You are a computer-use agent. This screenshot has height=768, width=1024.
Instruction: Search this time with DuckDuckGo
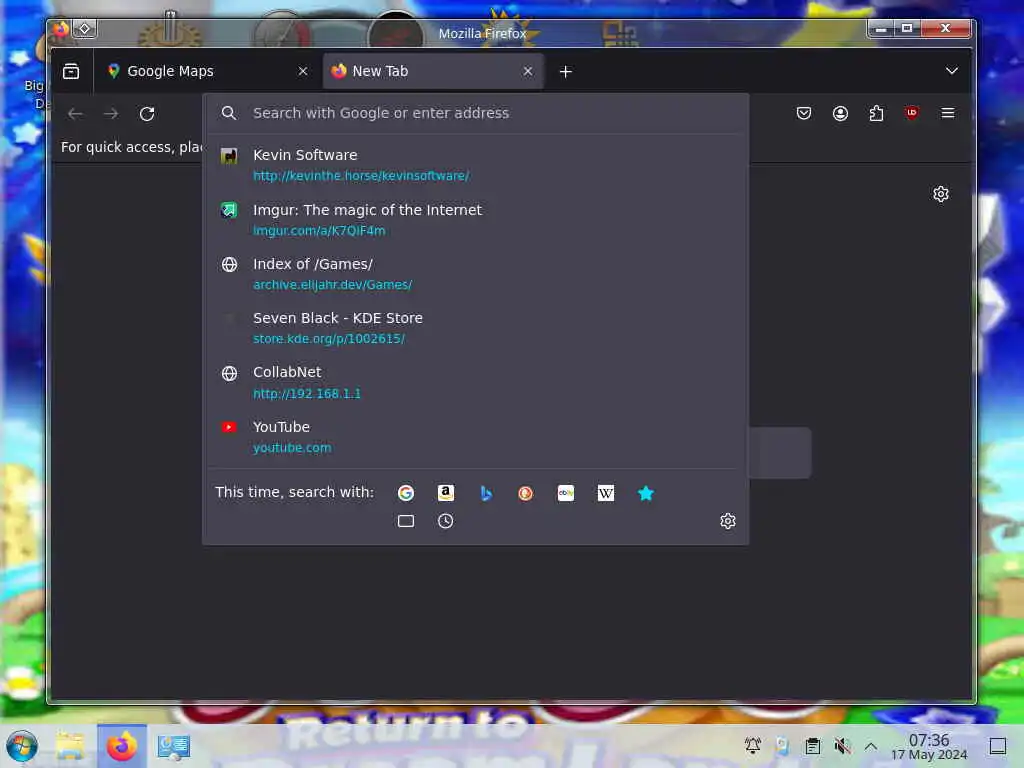click(526, 493)
